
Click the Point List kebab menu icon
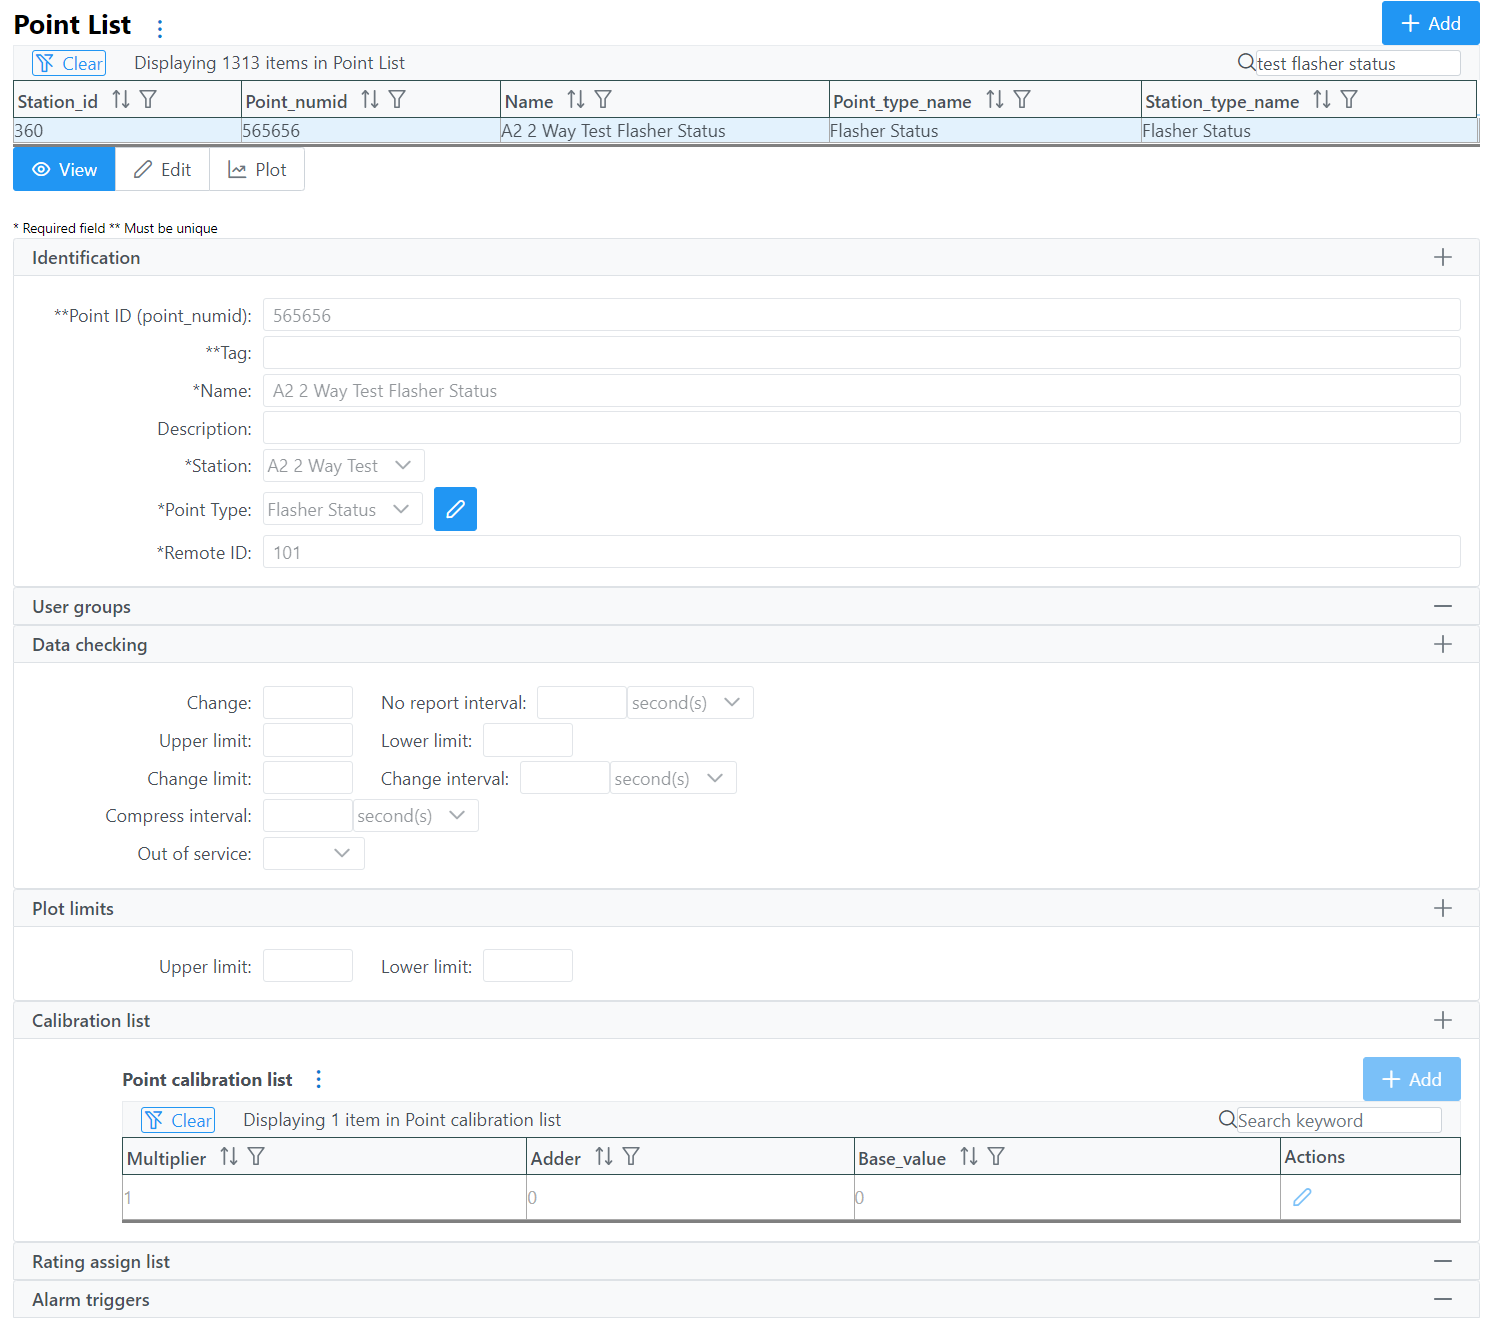(x=160, y=28)
